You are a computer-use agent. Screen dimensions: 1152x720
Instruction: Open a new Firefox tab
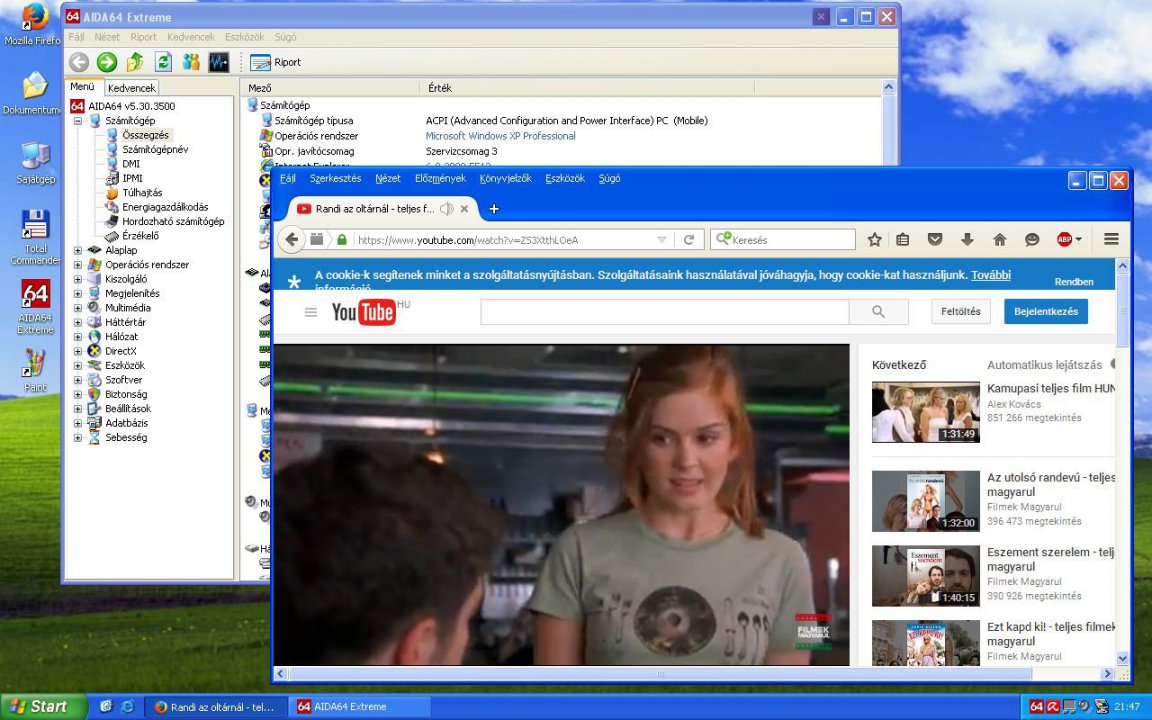494,209
